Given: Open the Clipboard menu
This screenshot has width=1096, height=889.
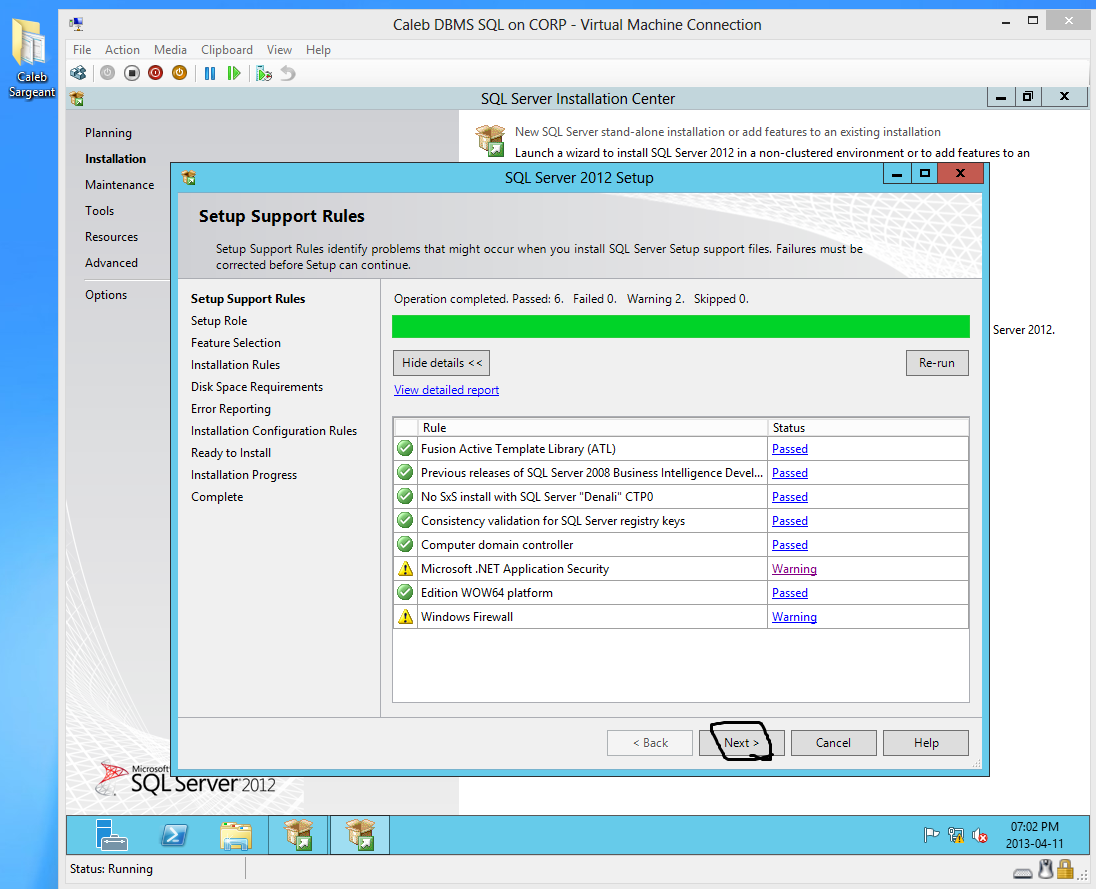Looking at the screenshot, I should [x=227, y=50].
